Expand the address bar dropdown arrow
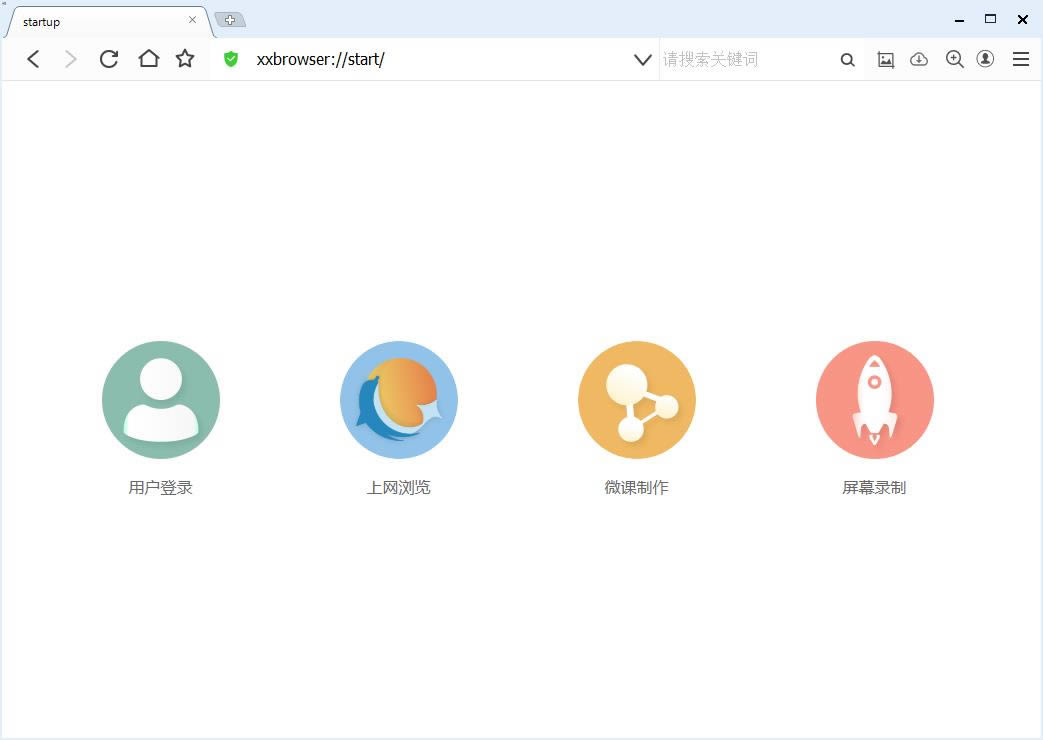The width and height of the screenshot is (1043, 740). [x=643, y=59]
